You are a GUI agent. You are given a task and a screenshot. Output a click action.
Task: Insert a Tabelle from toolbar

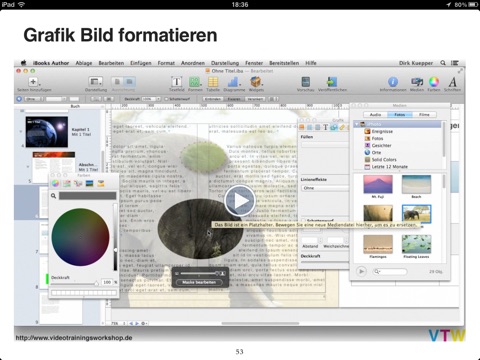tap(213, 82)
